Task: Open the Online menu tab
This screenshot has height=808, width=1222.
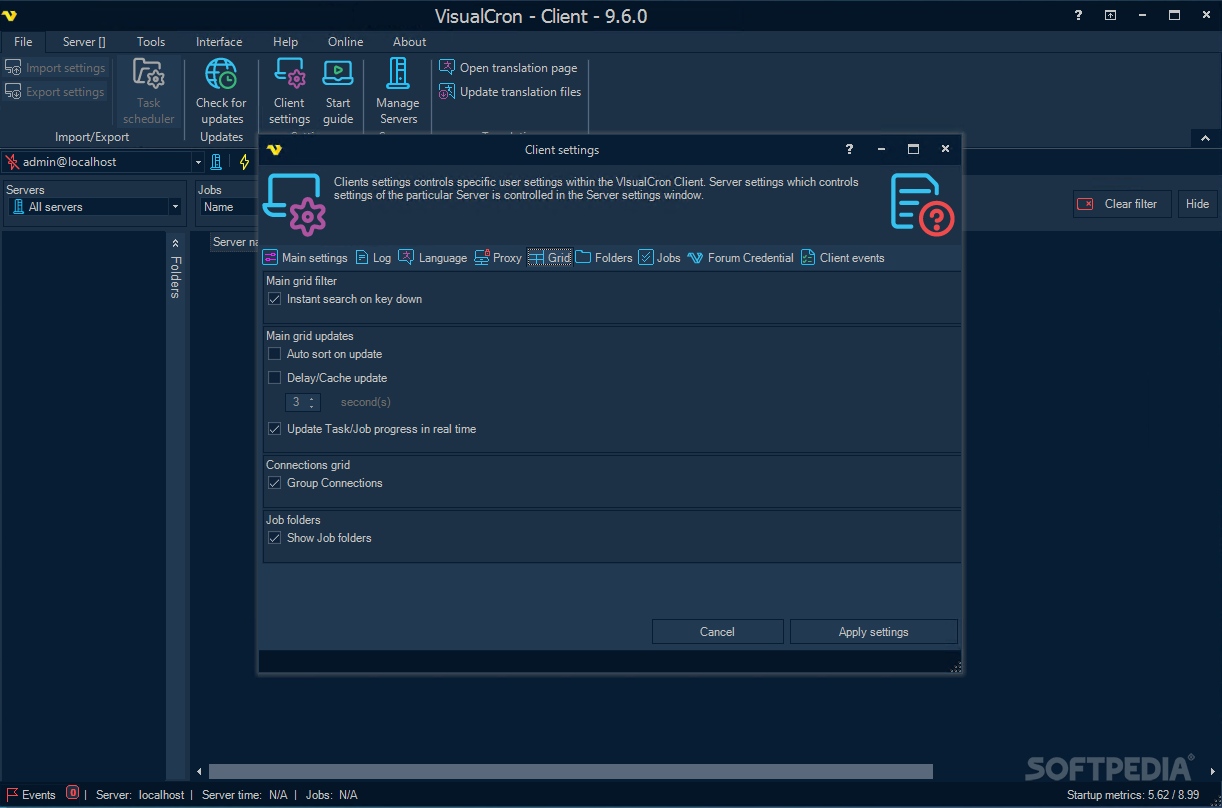Action: [346, 42]
